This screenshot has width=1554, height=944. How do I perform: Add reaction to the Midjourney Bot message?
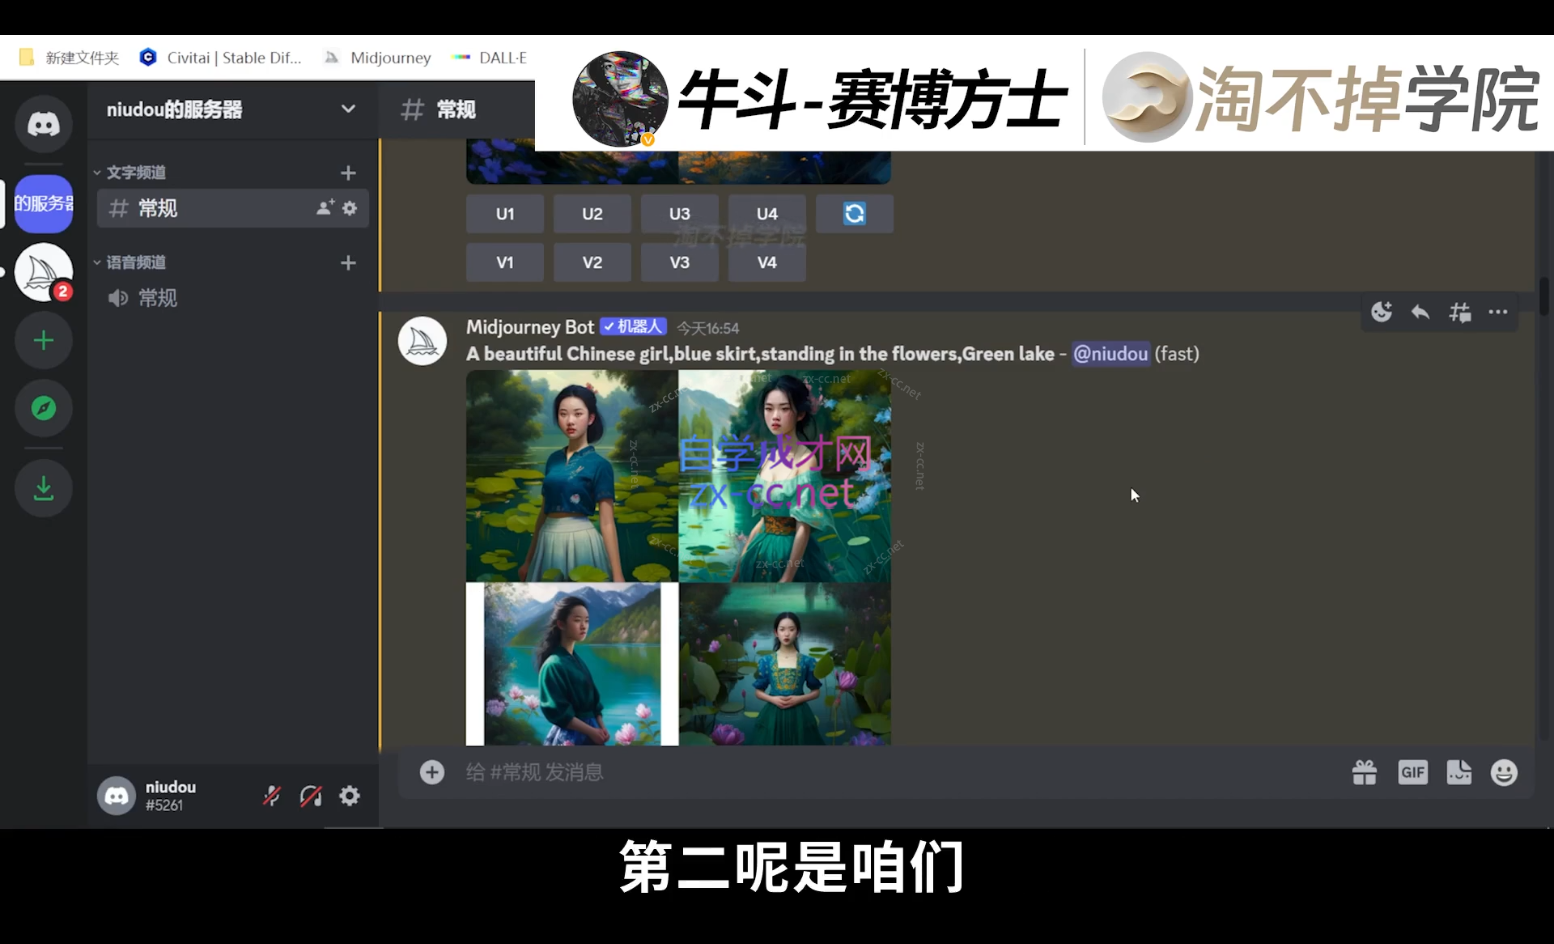pyautogui.click(x=1381, y=312)
